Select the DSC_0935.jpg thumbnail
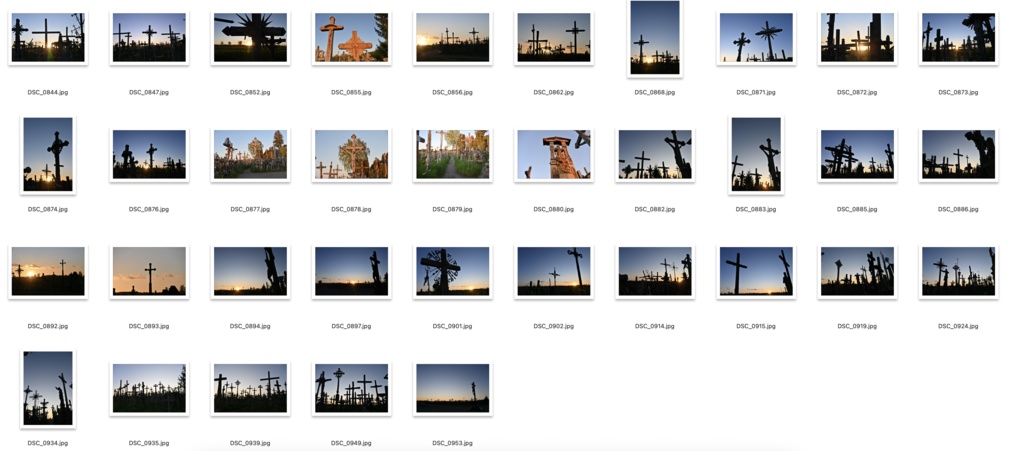The height and width of the screenshot is (451, 1024). pos(149,388)
